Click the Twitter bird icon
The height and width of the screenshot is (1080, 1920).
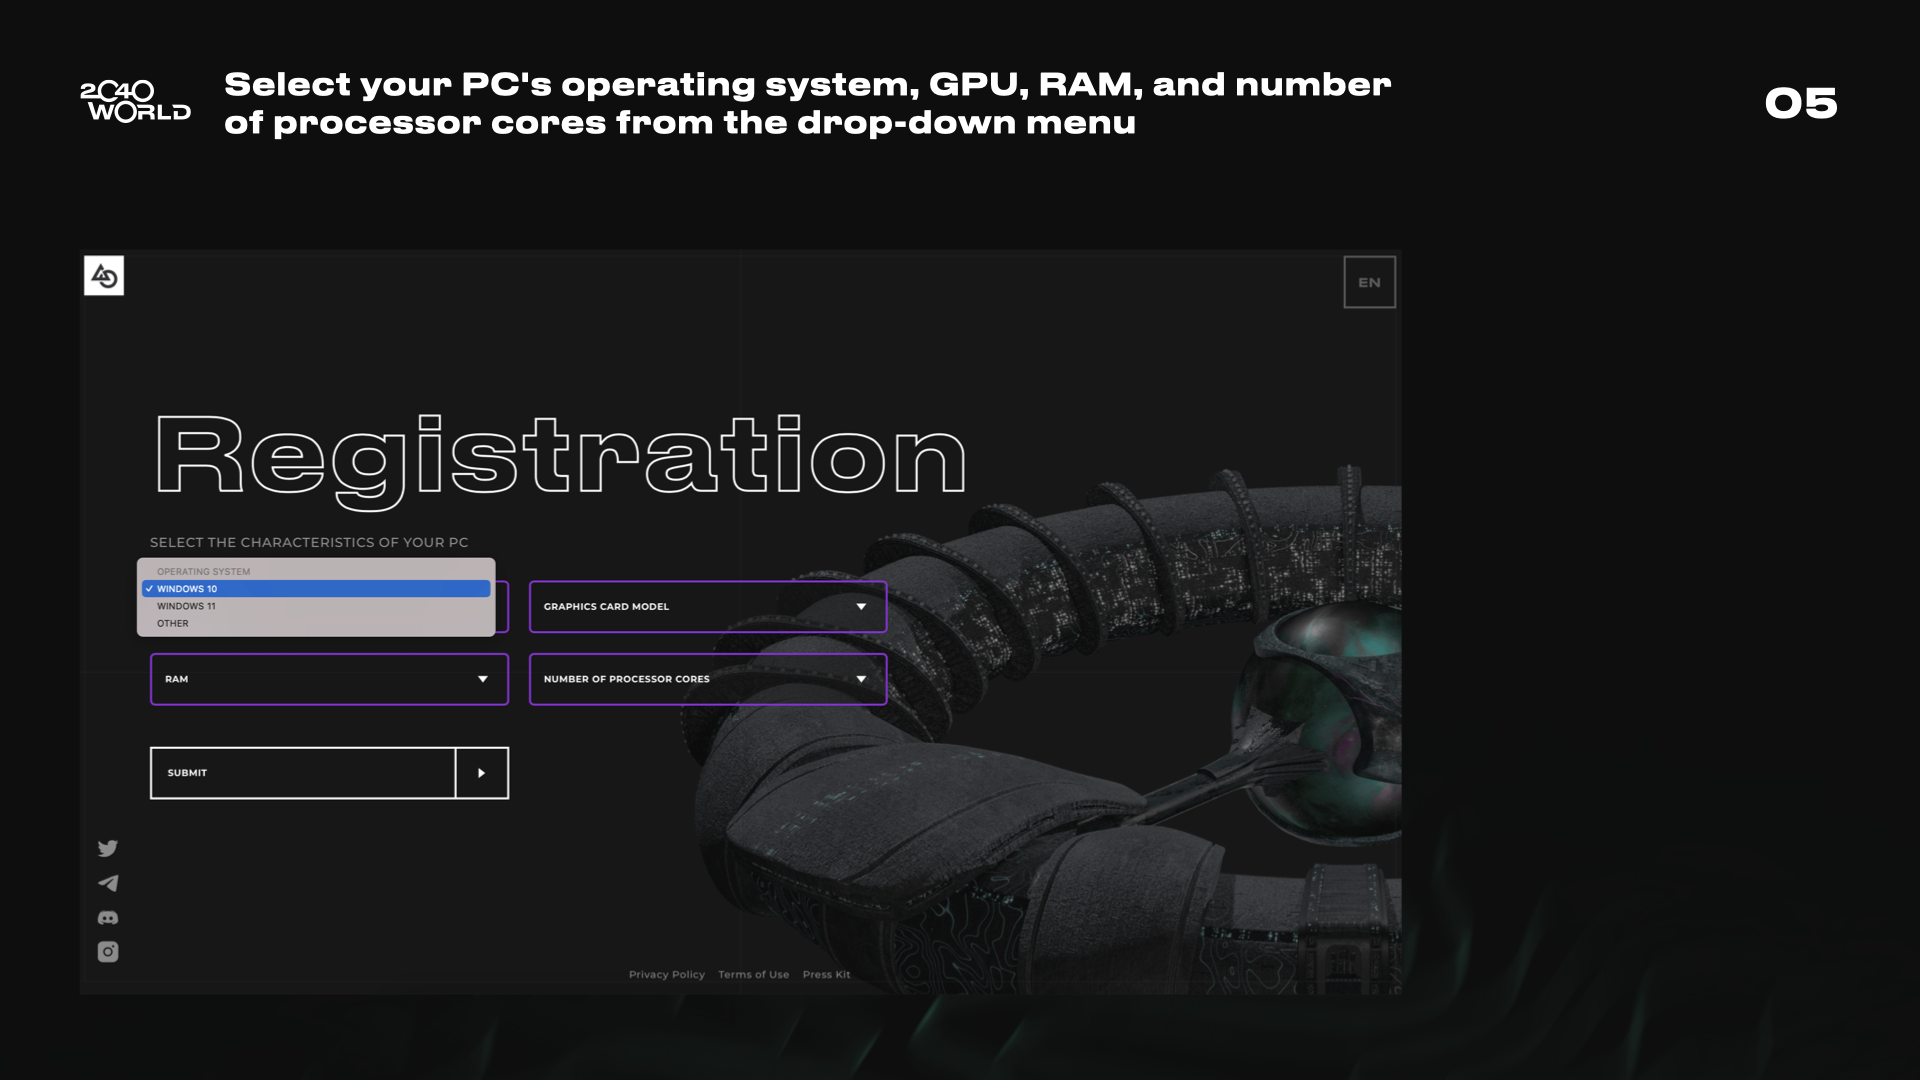[108, 848]
